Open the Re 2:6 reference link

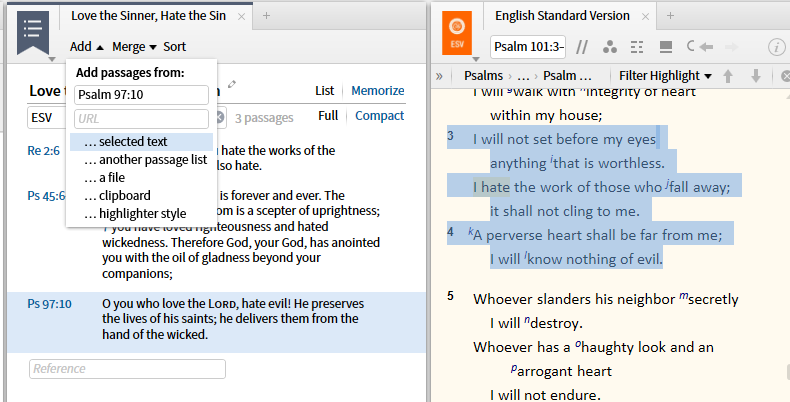click(x=43, y=151)
